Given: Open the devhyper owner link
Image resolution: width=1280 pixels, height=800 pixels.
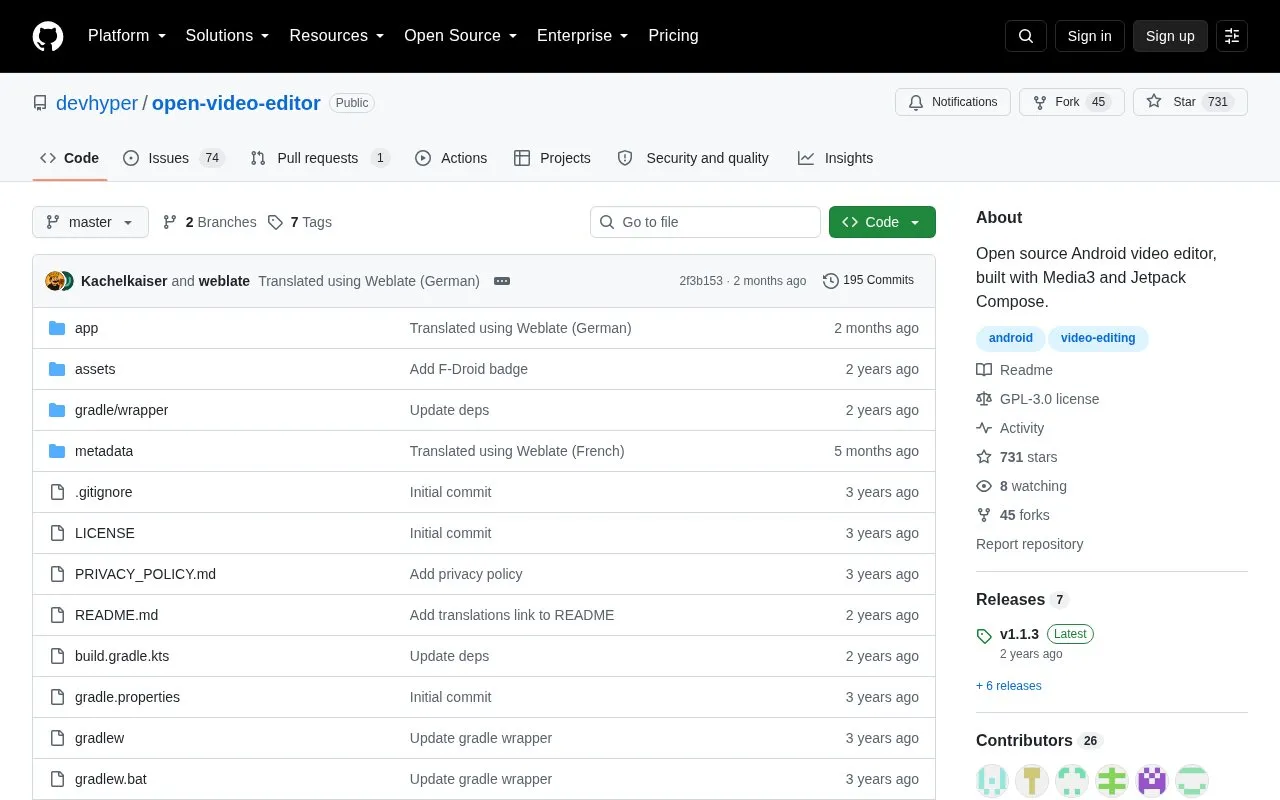Looking at the screenshot, I should [x=97, y=103].
